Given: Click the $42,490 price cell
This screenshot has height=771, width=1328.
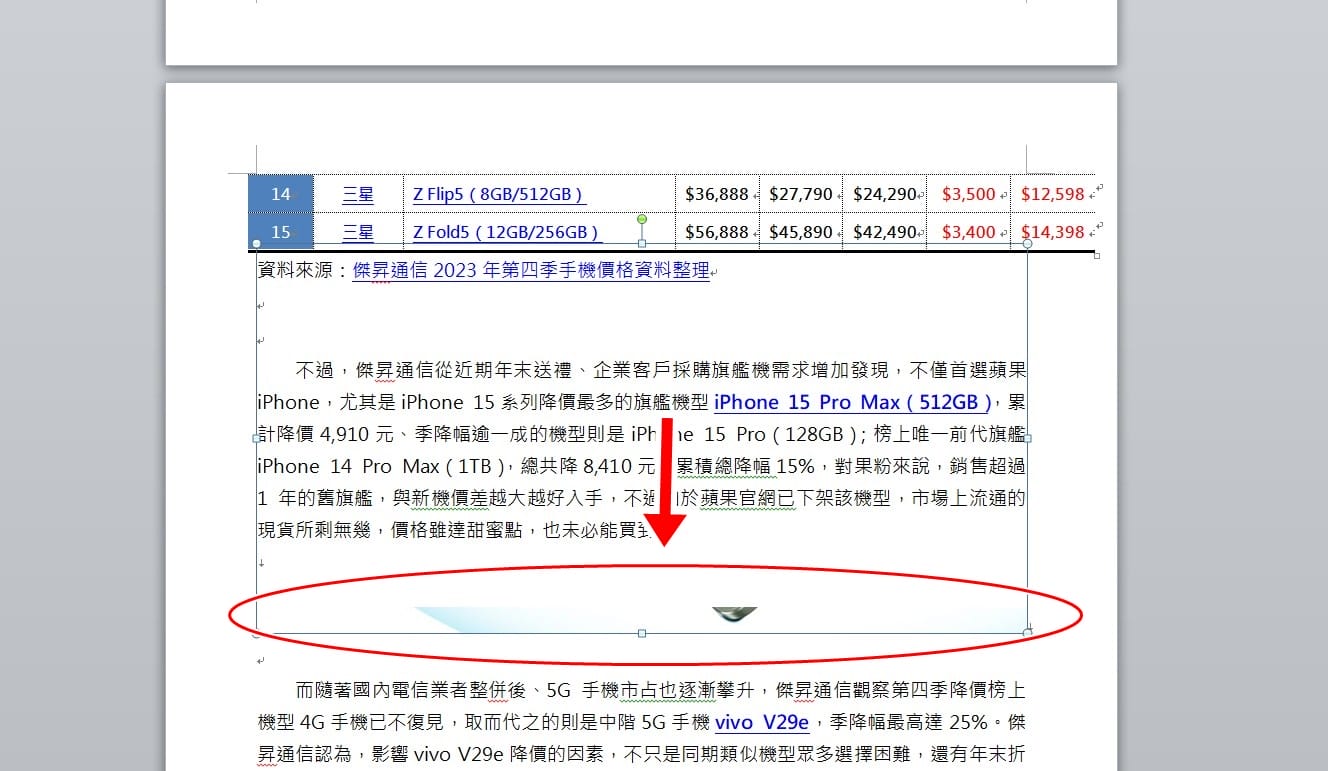Looking at the screenshot, I should point(885,232).
